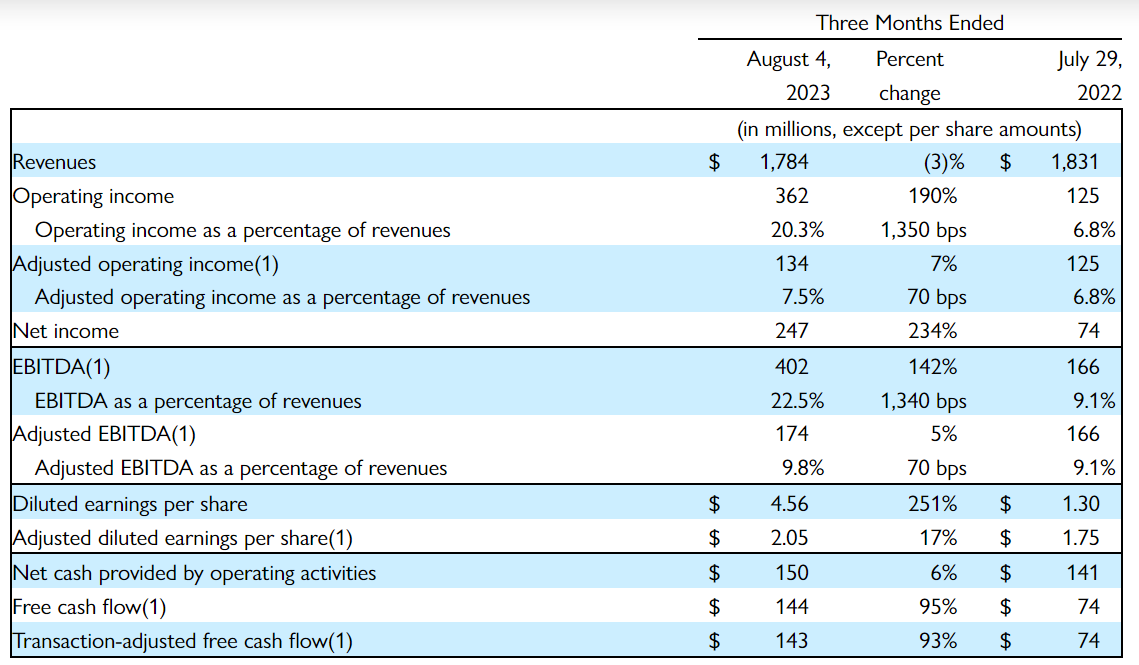The width and height of the screenshot is (1139, 665).
Task: Select the Free cash flow value 144
Action: [x=790, y=606]
